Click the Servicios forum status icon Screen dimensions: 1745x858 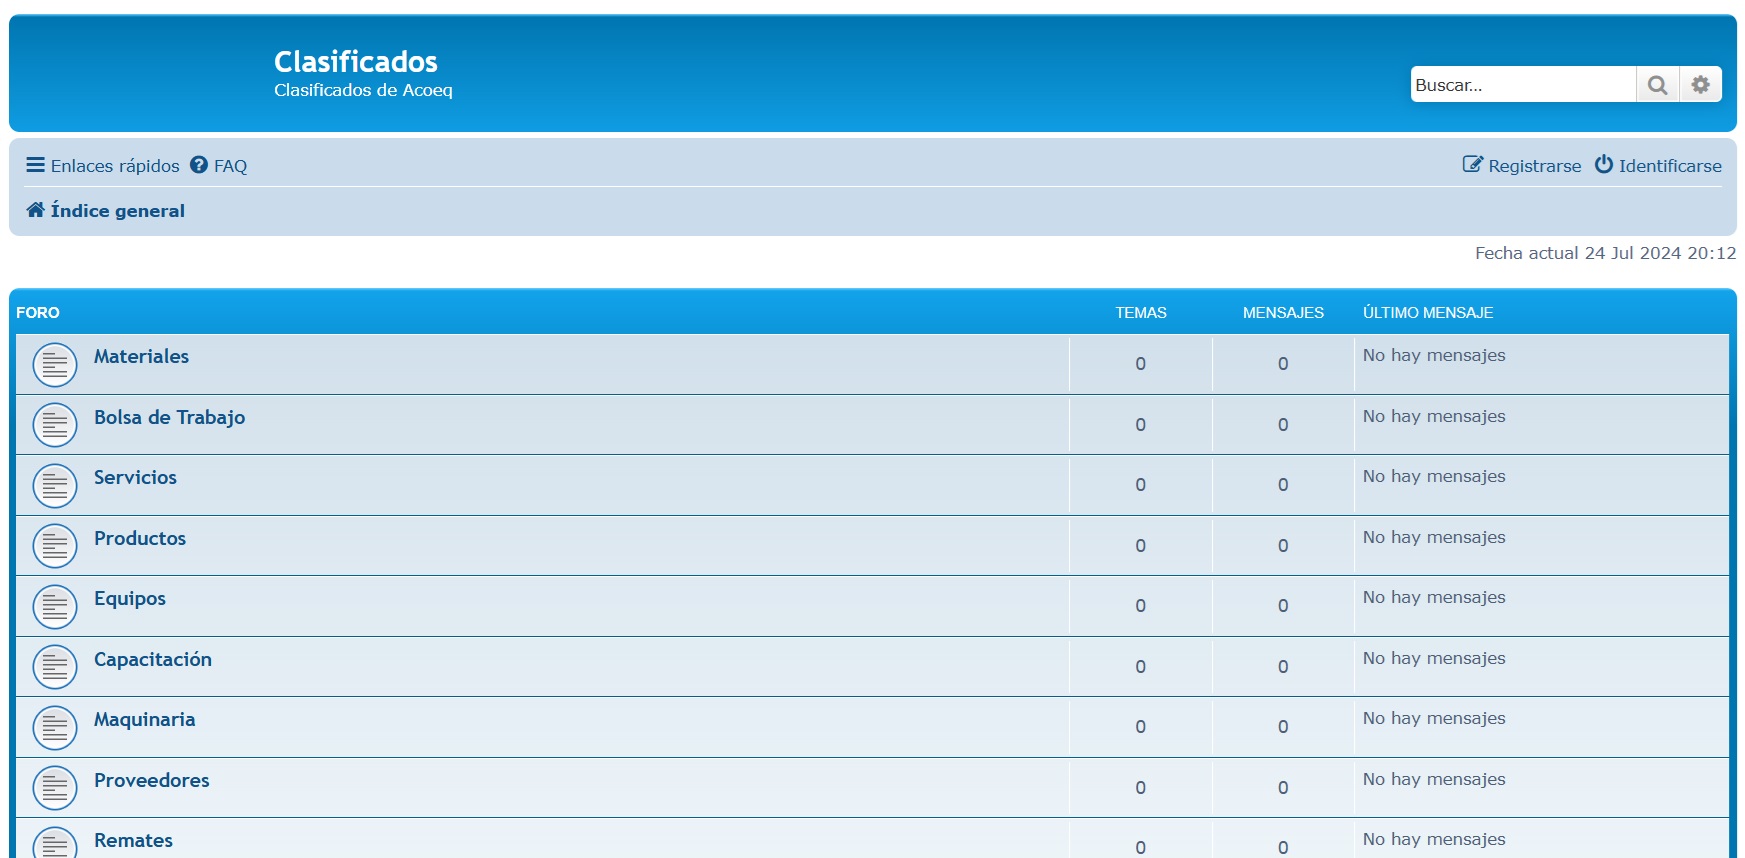click(x=55, y=486)
